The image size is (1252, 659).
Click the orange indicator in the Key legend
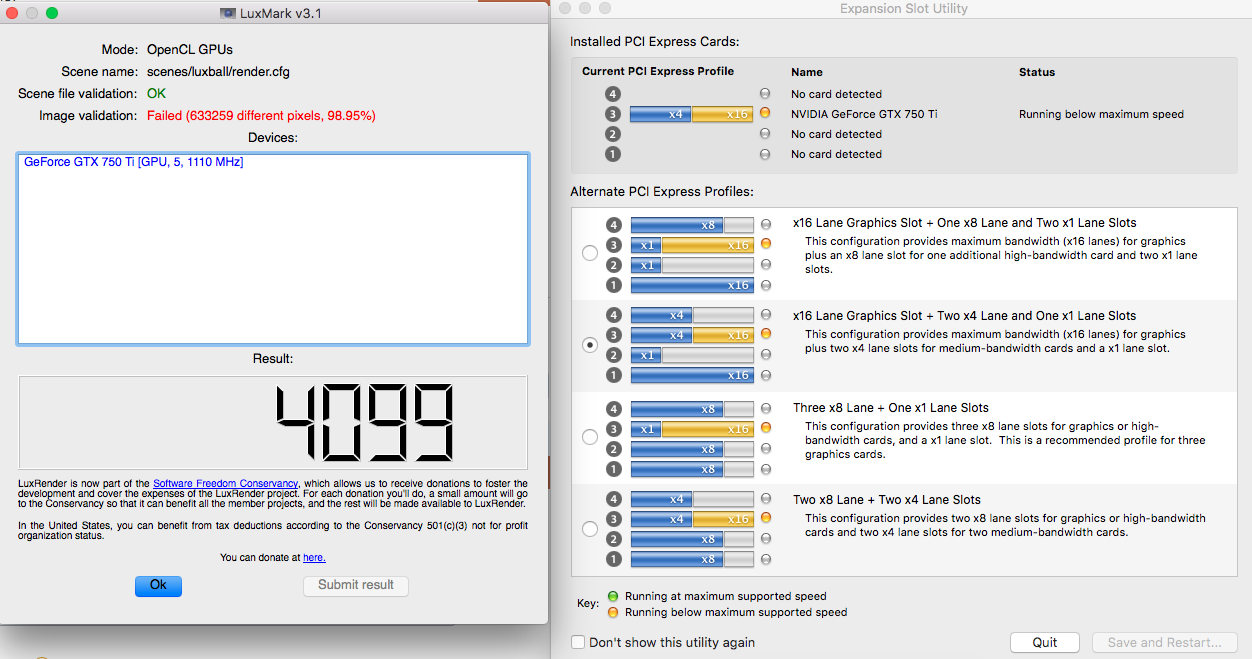click(613, 612)
